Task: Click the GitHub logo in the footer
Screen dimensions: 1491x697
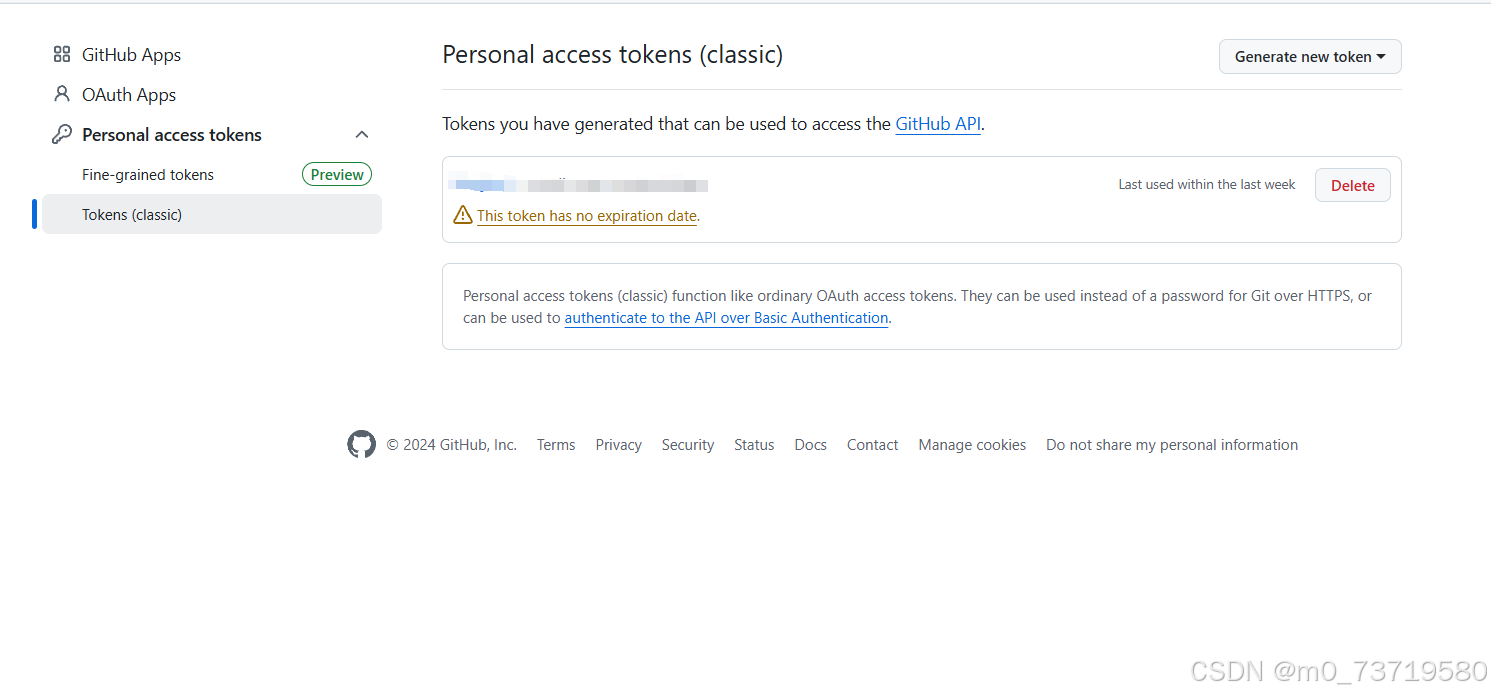Action: (361, 444)
